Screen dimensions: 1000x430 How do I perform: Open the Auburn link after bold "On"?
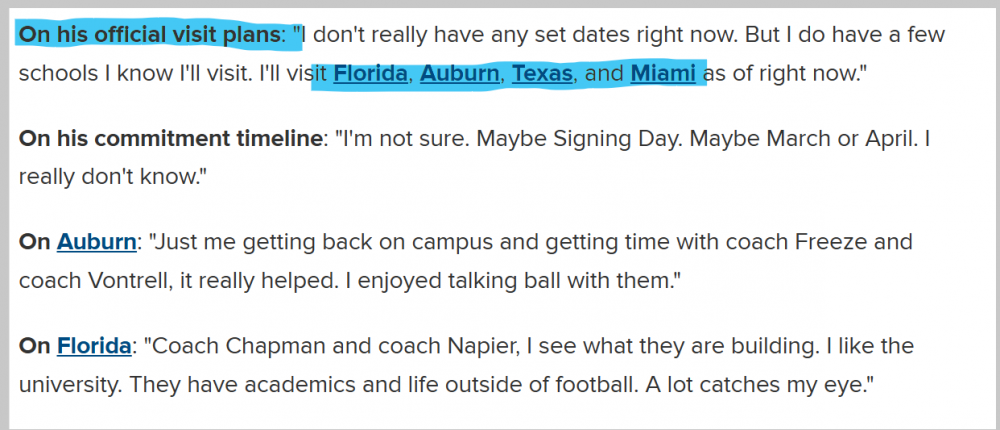click(96, 242)
